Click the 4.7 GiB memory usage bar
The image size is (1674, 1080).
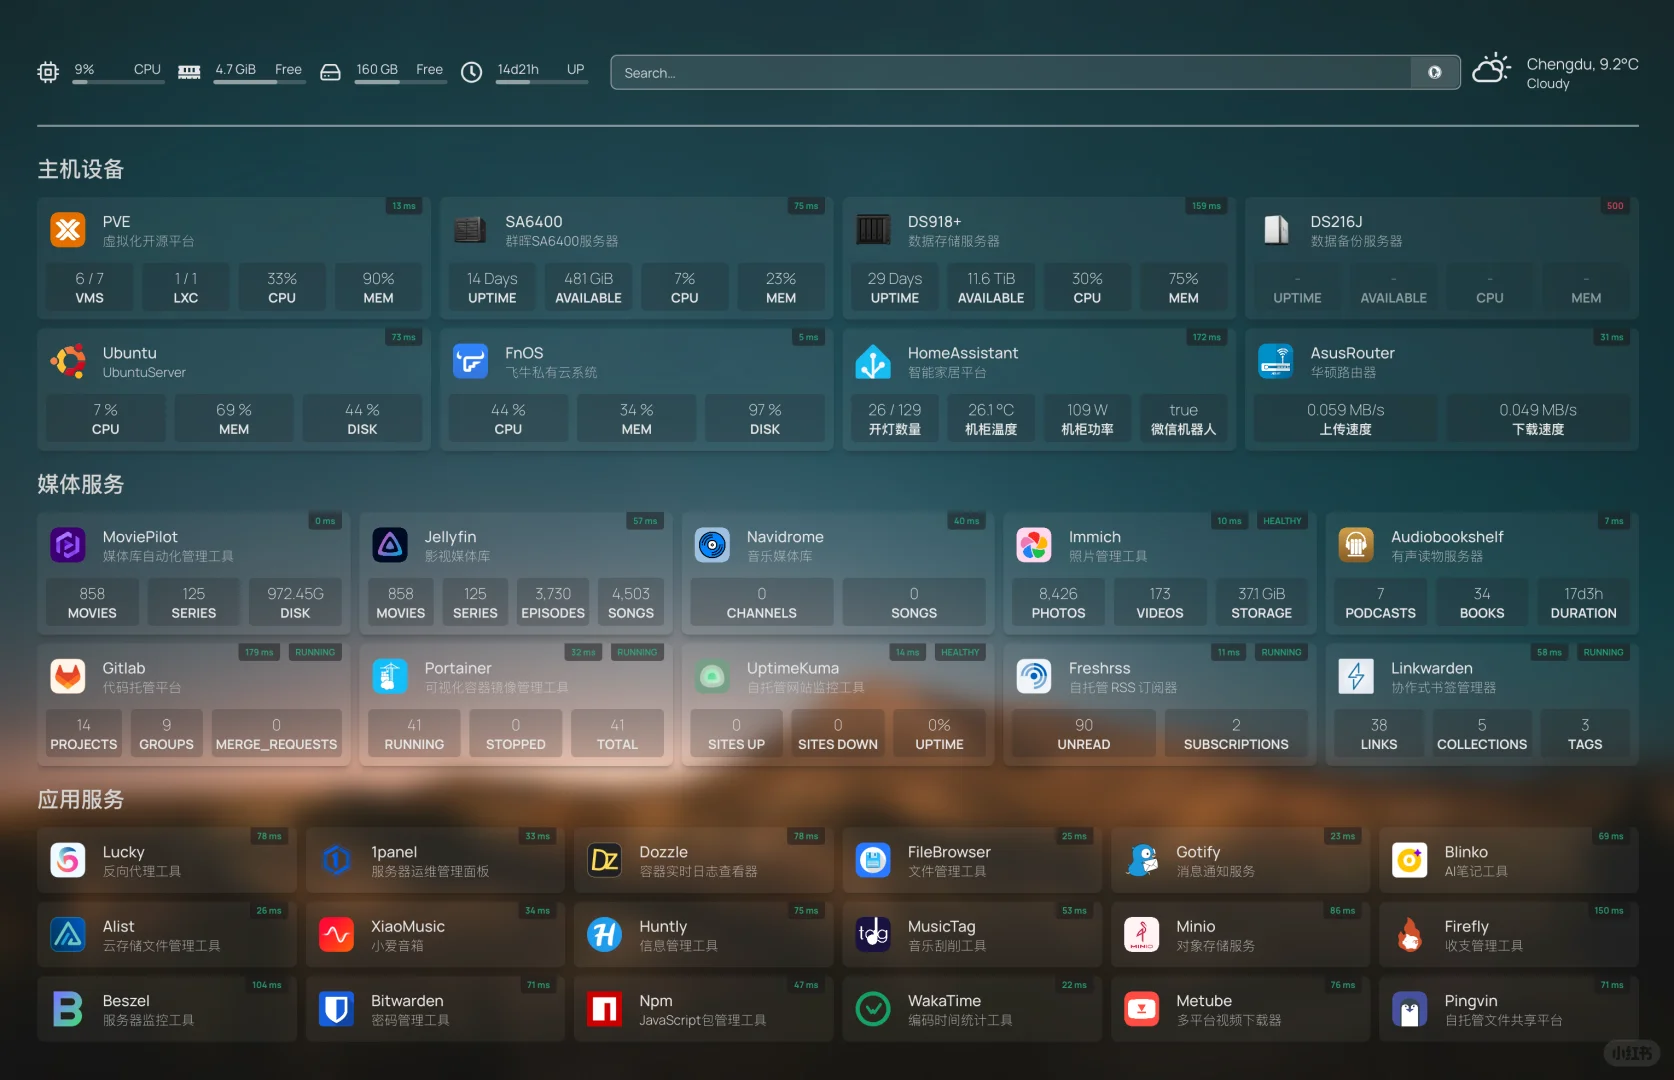[260, 82]
